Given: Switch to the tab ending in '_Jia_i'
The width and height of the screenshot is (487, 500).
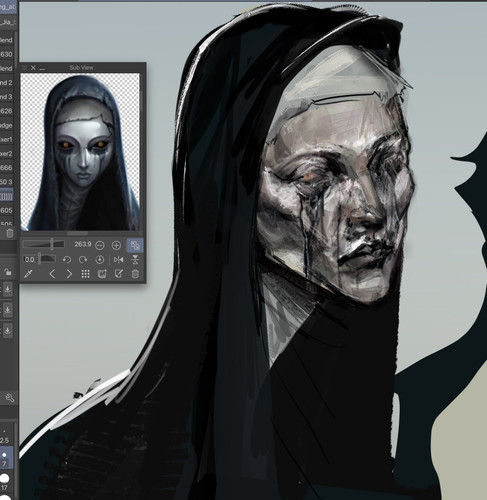Looking at the screenshot, I should 8,22.
